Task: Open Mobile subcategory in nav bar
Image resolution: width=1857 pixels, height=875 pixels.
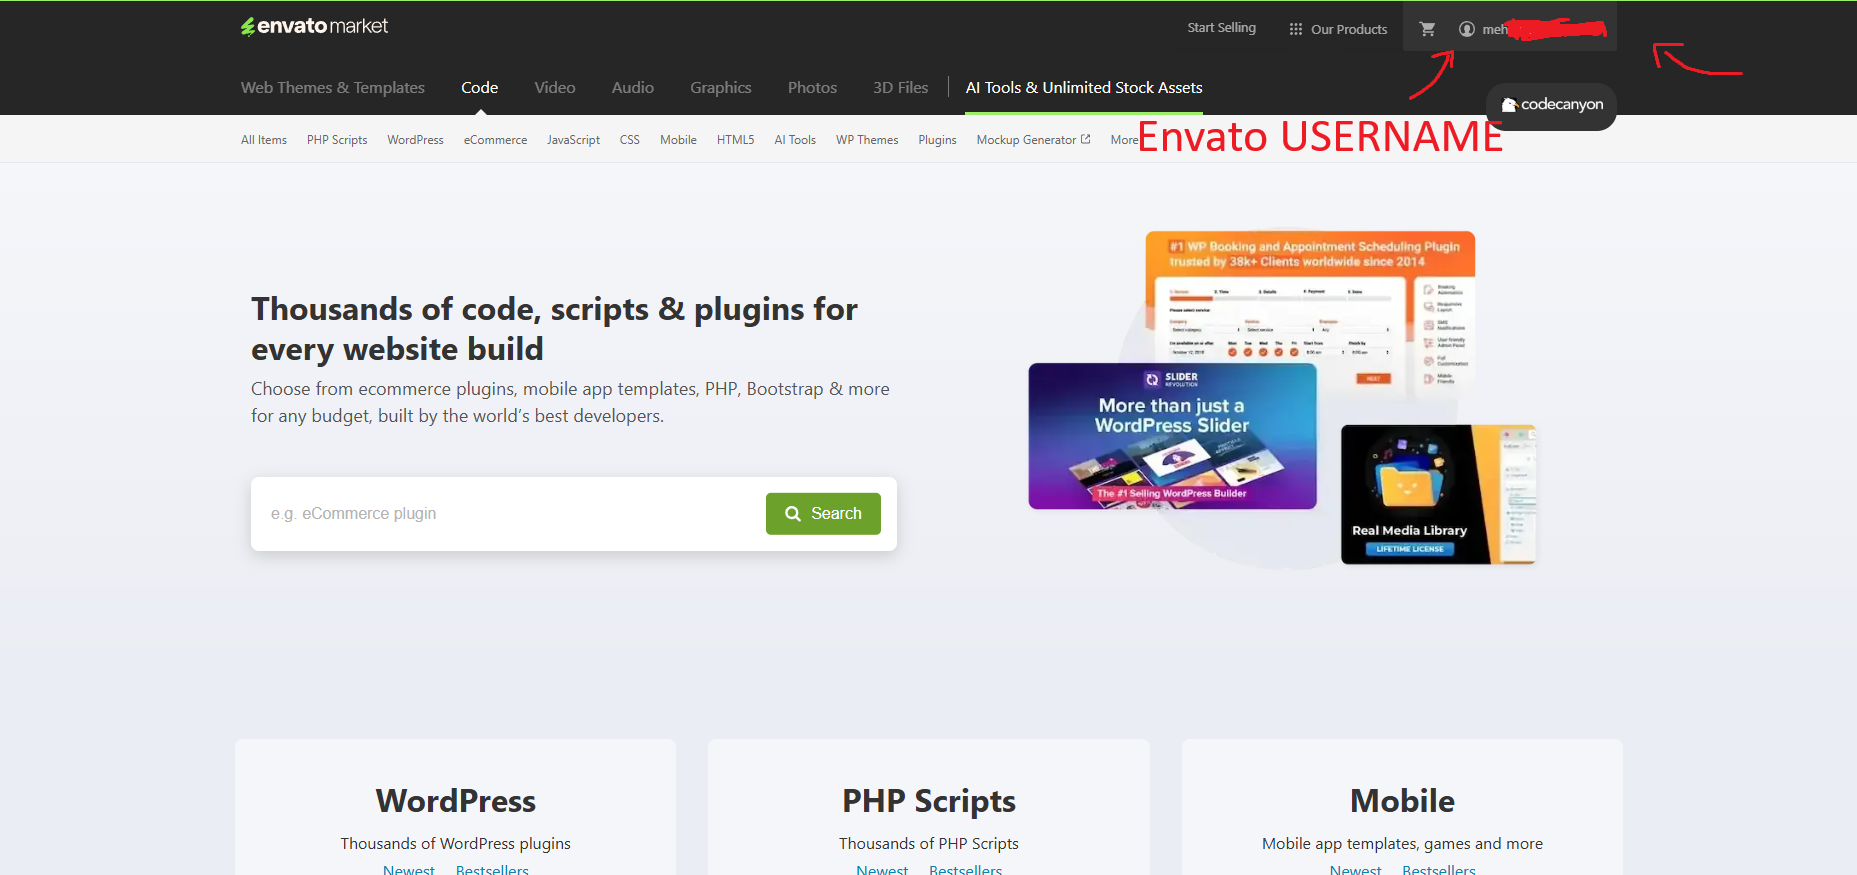Action: point(678,140)
